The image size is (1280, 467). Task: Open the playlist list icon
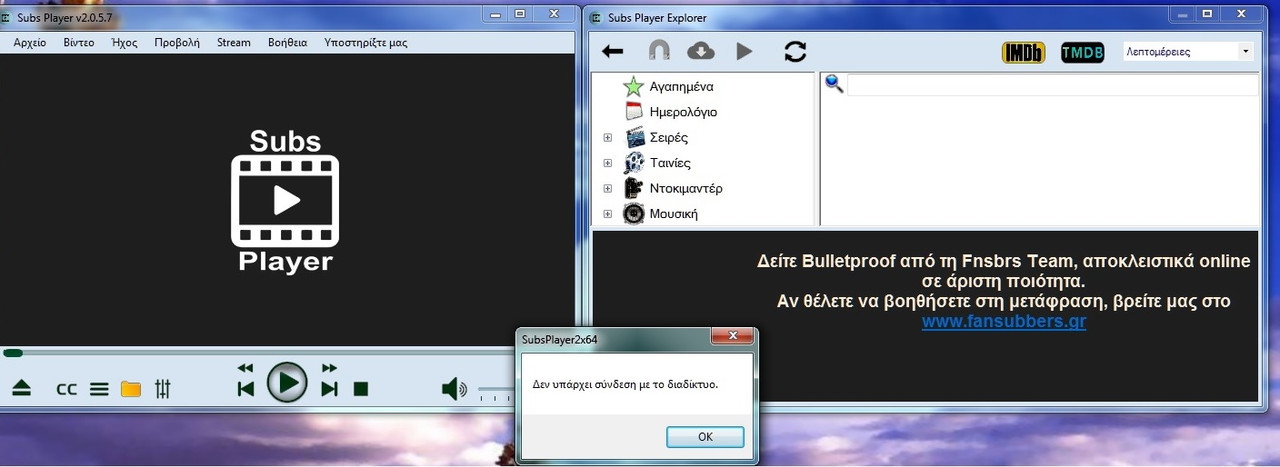pos(99,390)
